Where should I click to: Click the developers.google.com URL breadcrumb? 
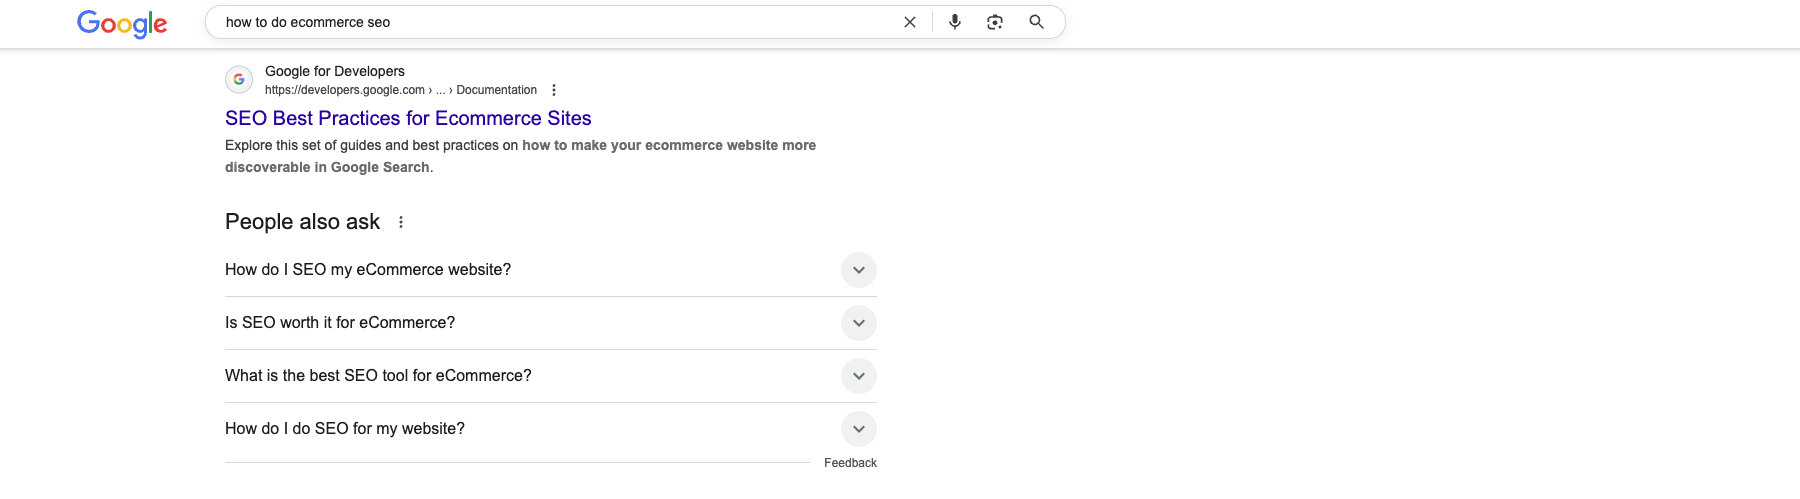[x=401, y=90]
